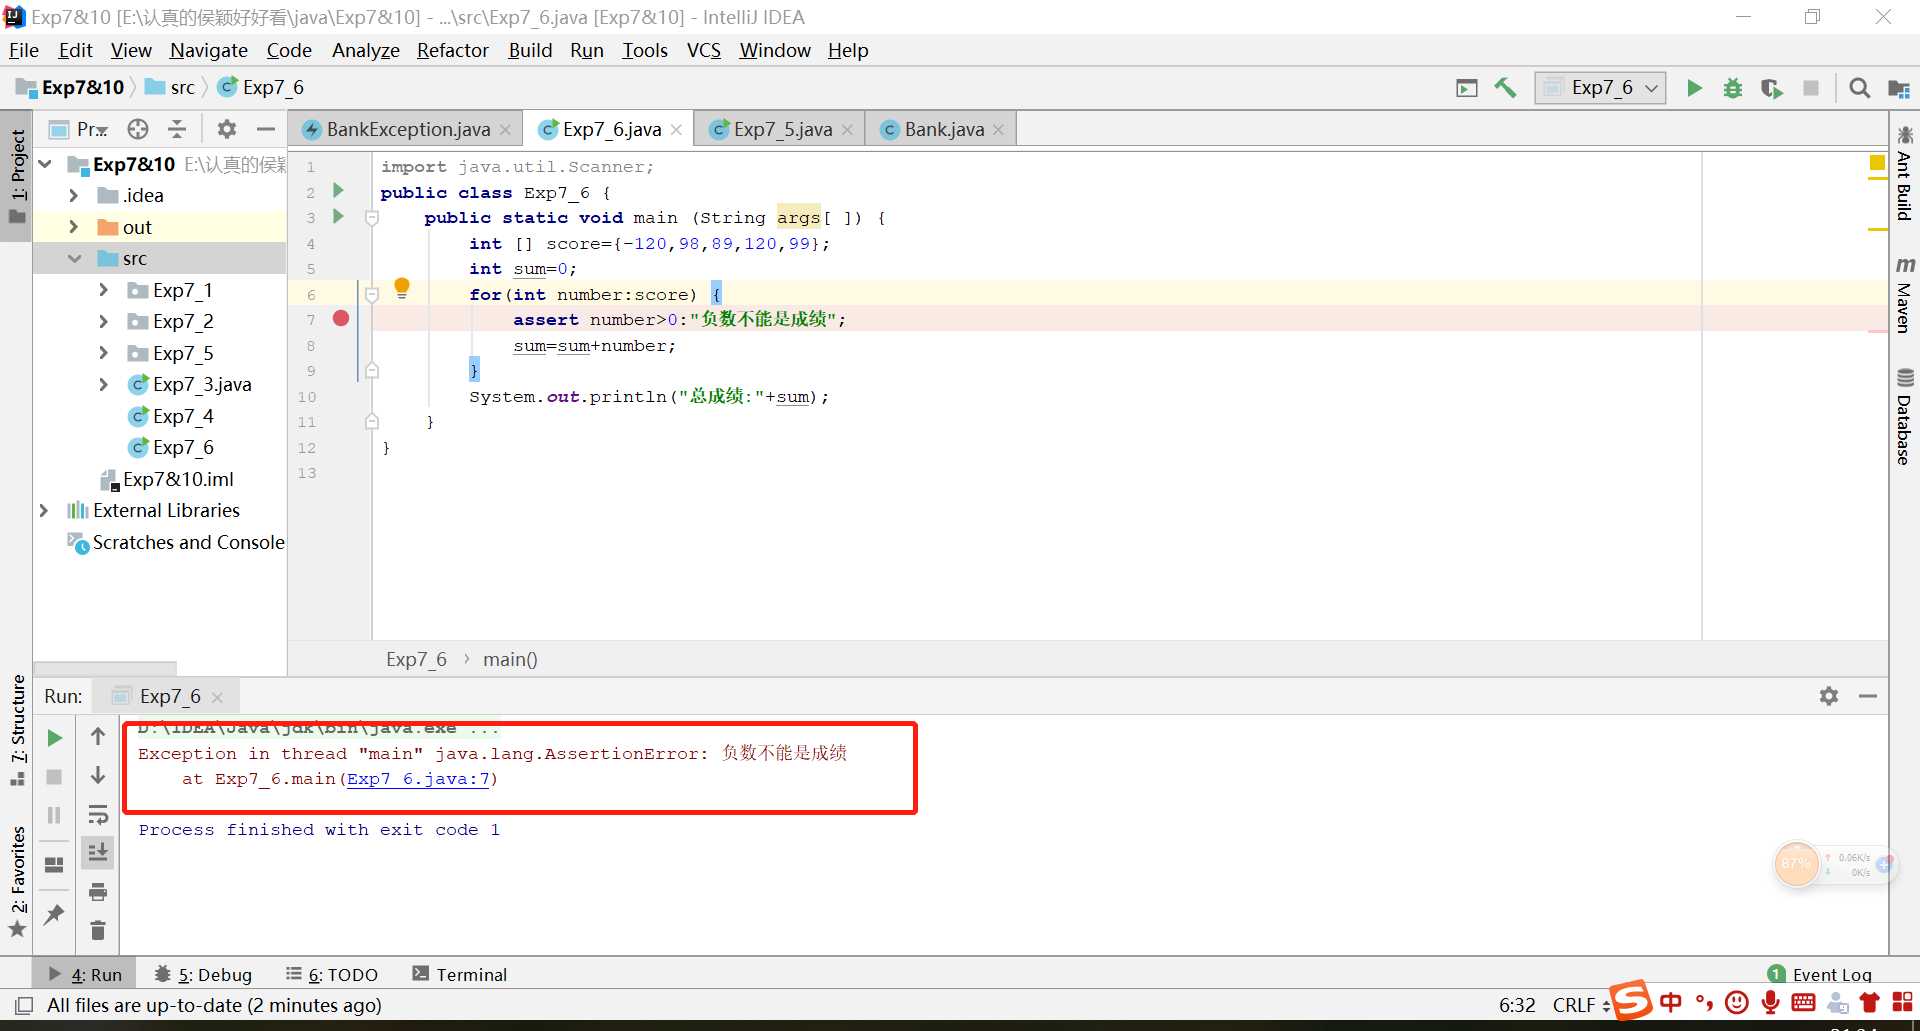Collapse the src folder

coord(74,259)
